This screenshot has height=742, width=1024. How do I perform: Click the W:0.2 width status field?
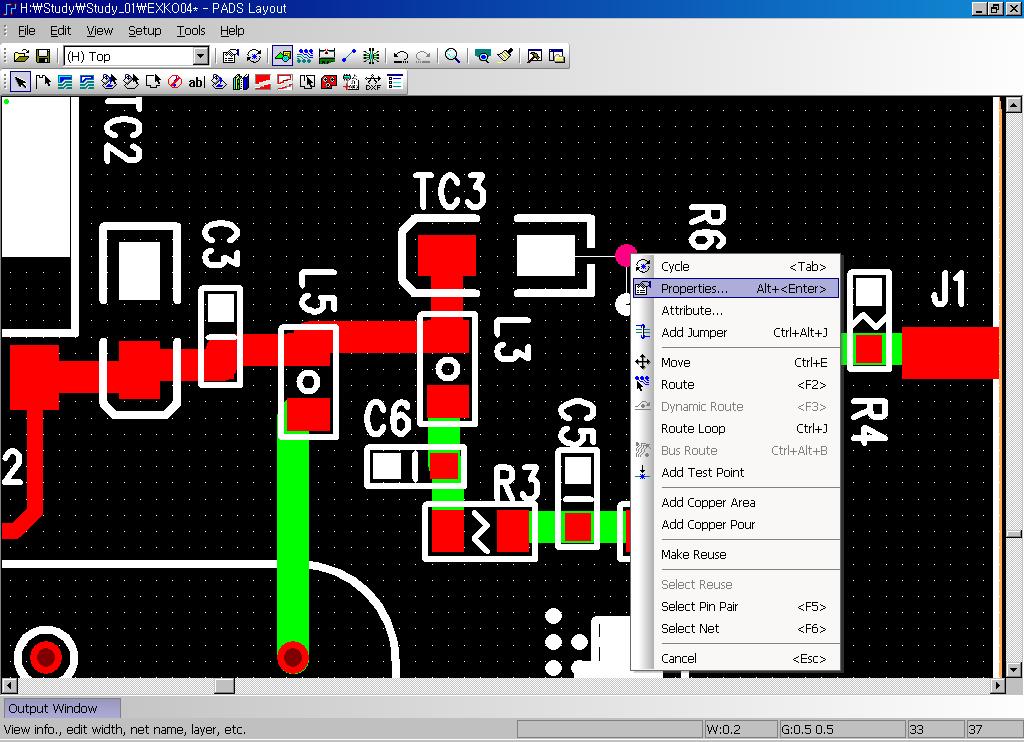pos(741,730)
